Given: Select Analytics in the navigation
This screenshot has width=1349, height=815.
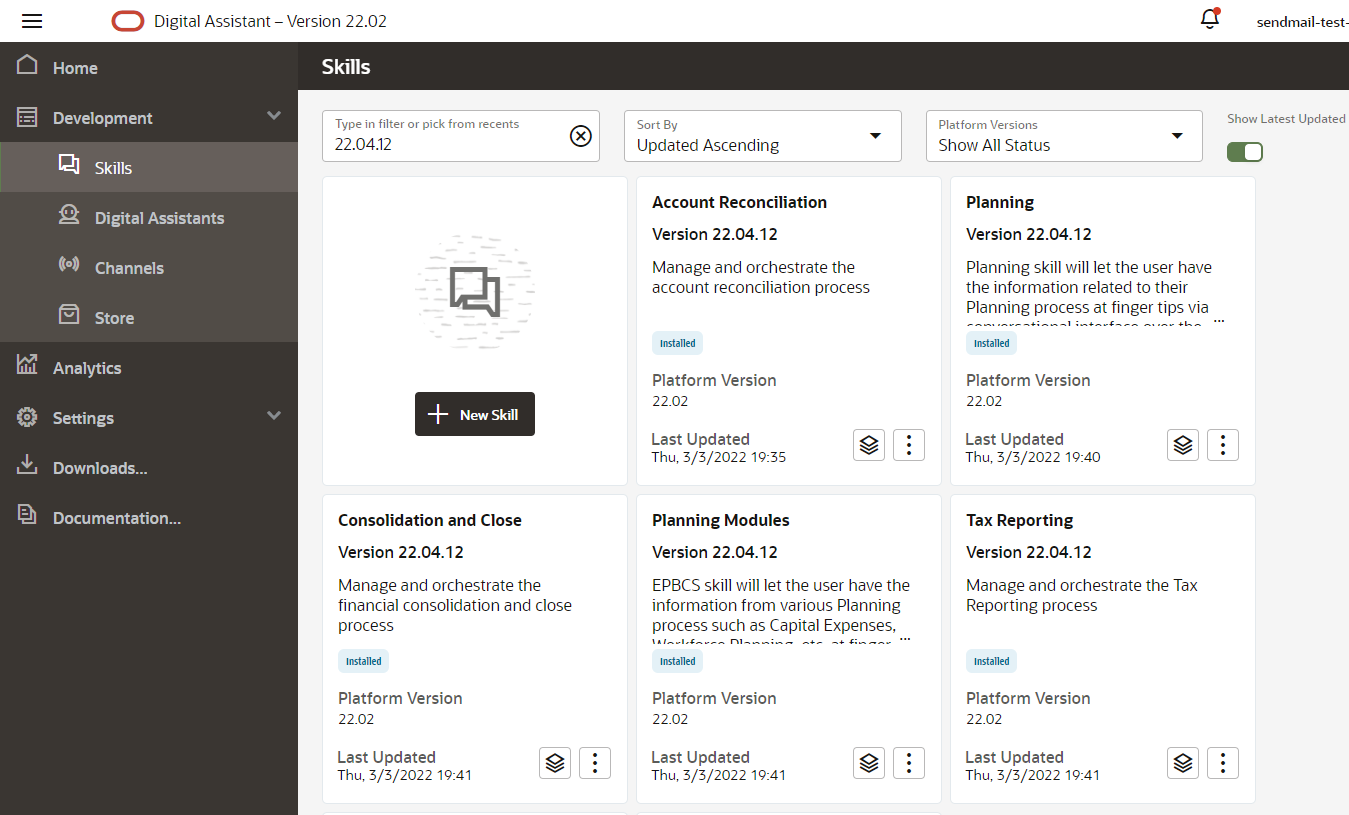Looking at the screenshot, I should pyautogui.click(x=87, y=368).
